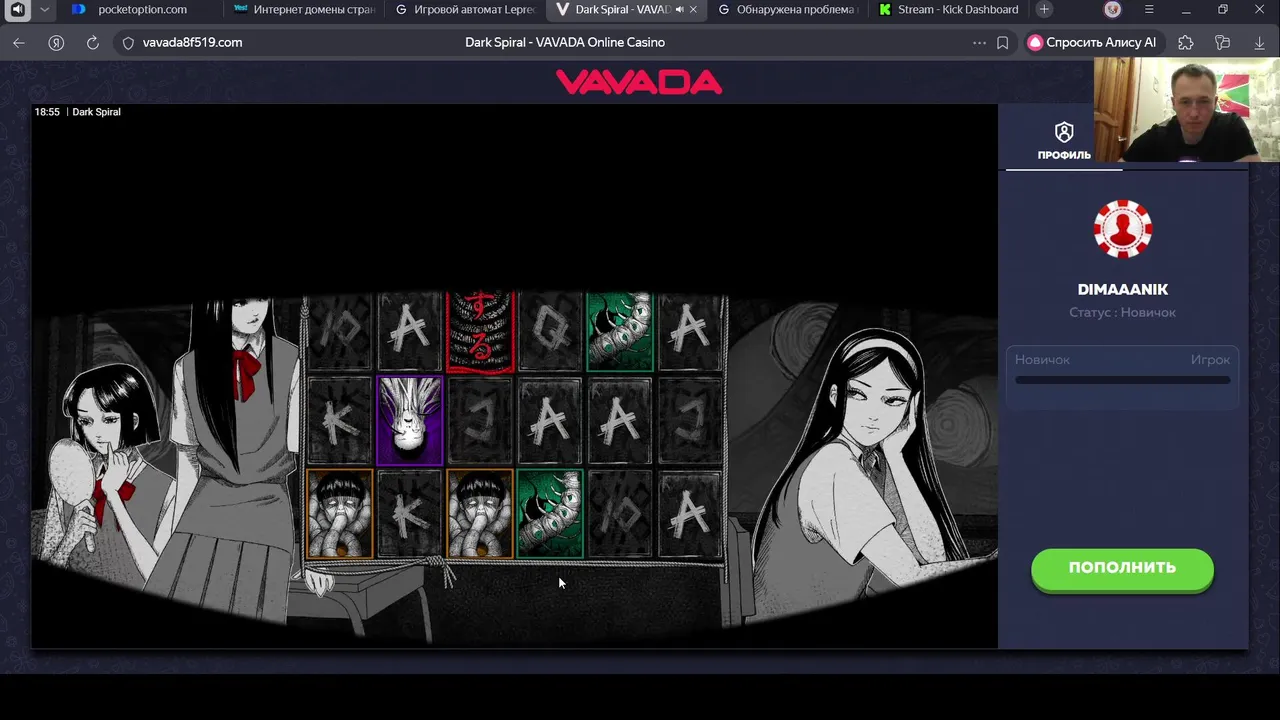The height and width of the screenshot is (720, 1280).
Task: Open the browser hamburger menu
Action: coord(1149,9)
